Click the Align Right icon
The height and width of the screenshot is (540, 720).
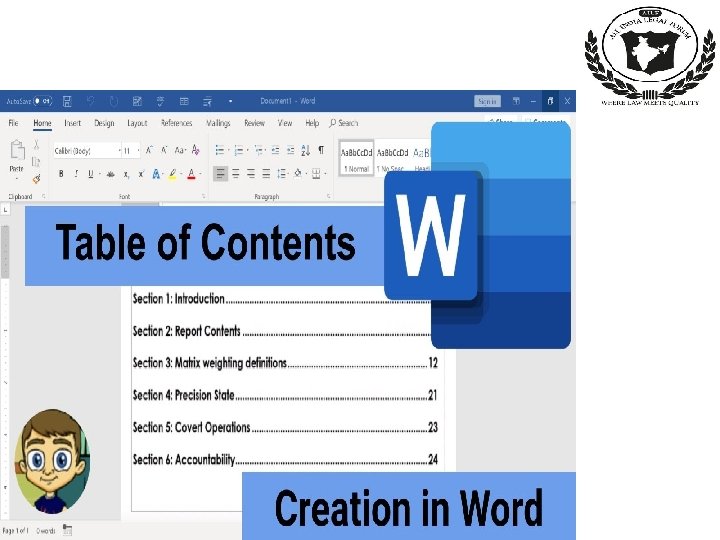(251, 174)
